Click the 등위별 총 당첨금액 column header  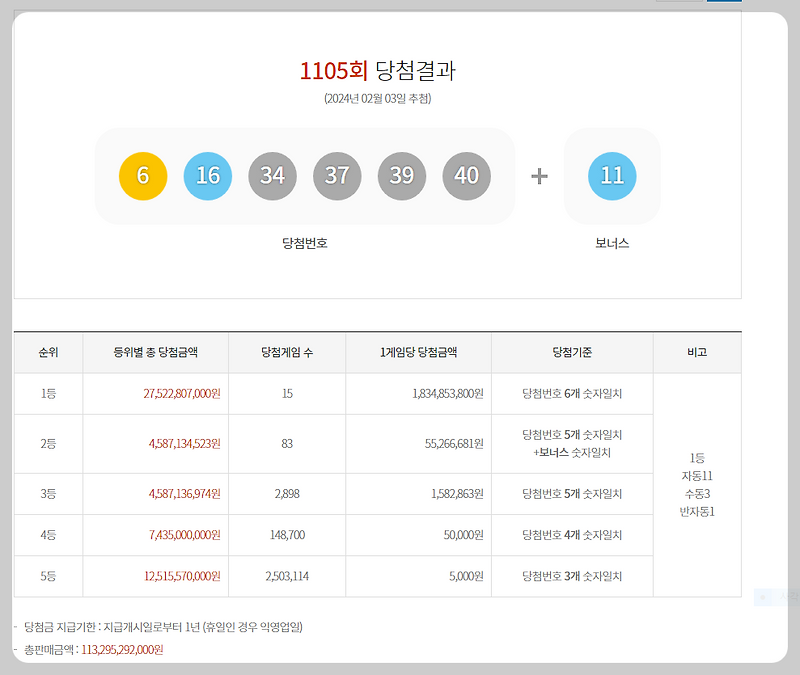coord(156,353)
